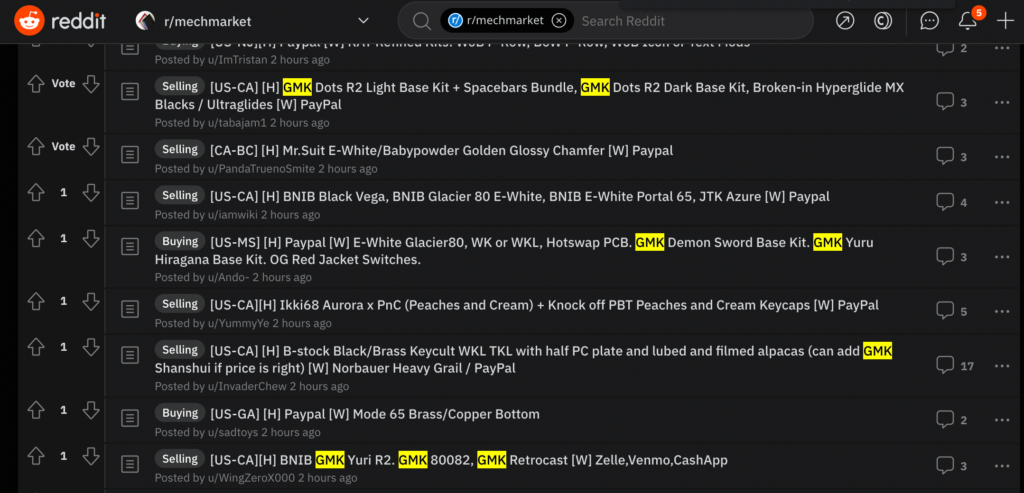Downvote the Mr.Suit E-White post
1024x493 pixels.
91,147
